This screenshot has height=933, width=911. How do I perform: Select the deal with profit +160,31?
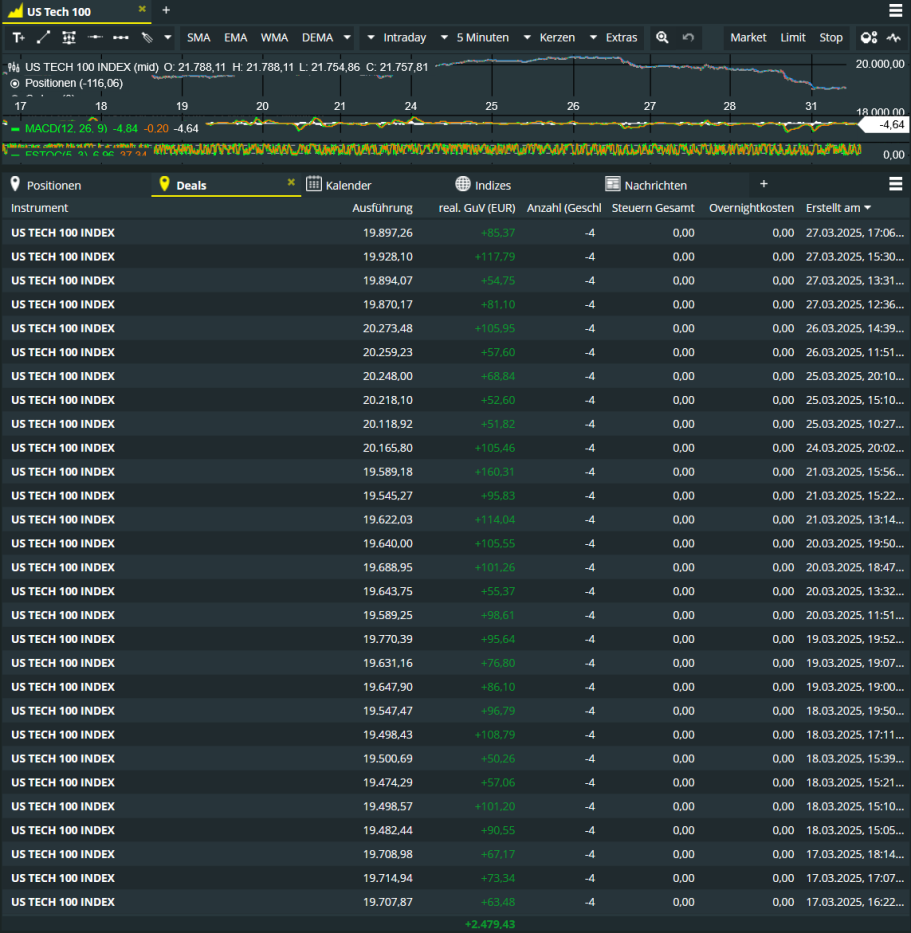(x=455, y=472)
